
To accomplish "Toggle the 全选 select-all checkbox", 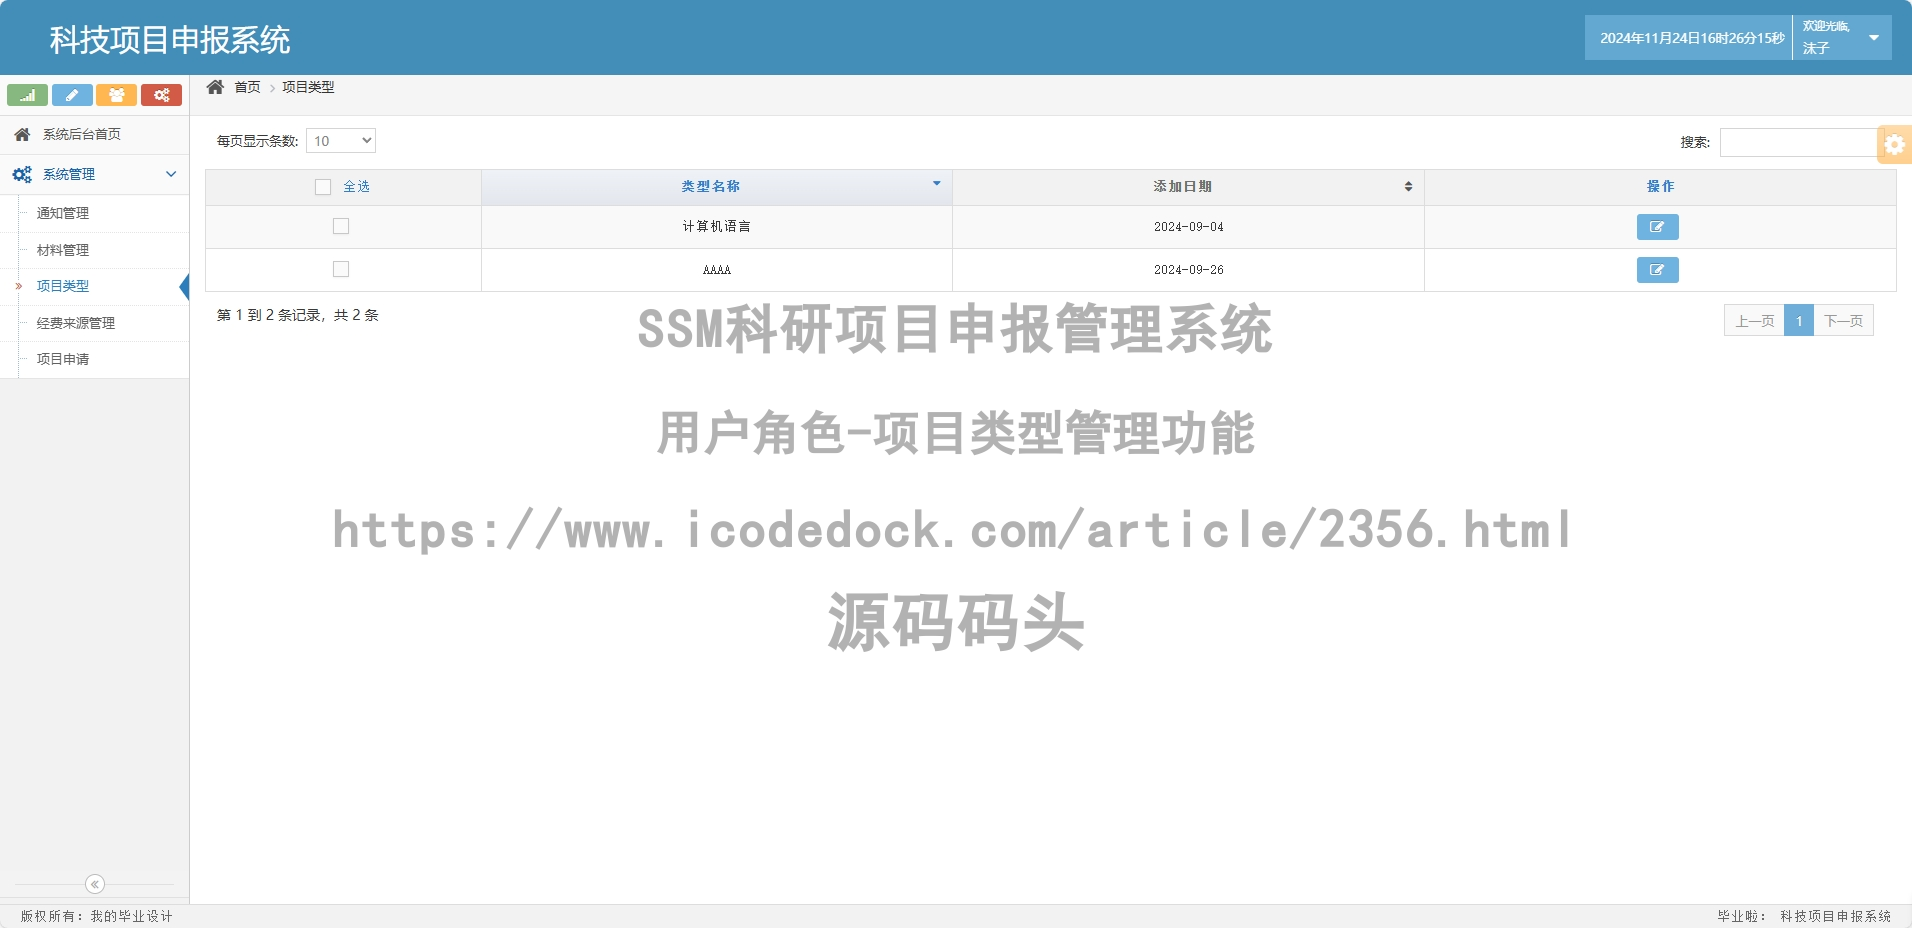I will [323, 187].
